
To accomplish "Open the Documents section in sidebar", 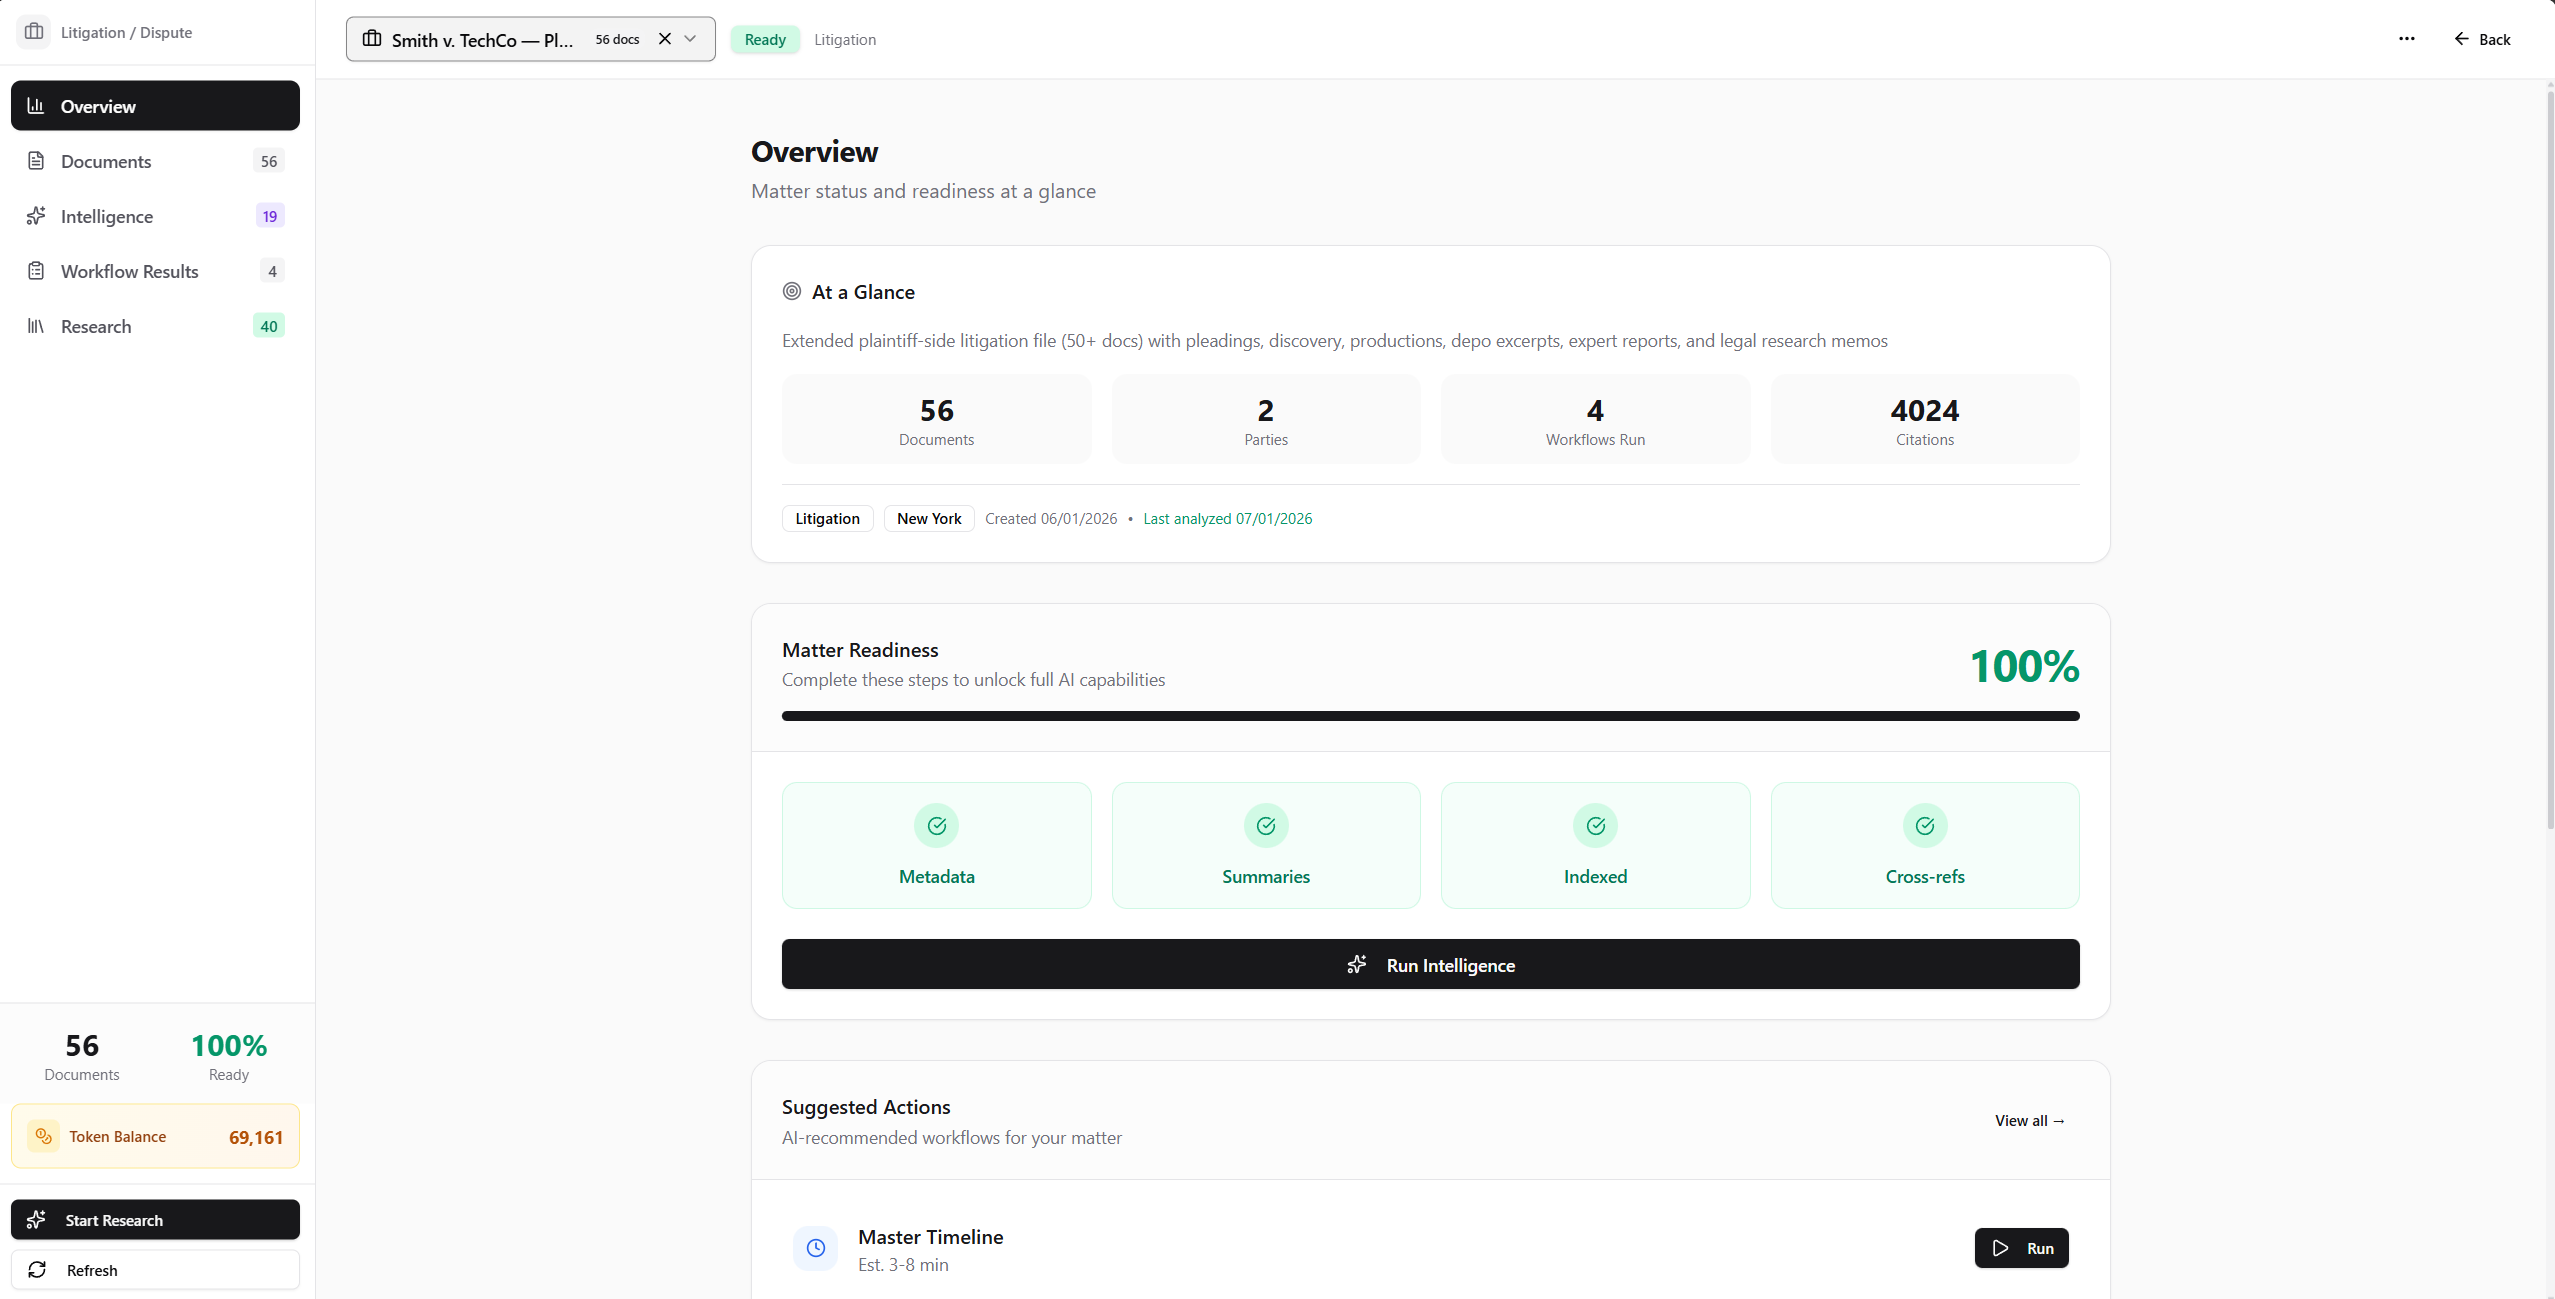I will click(105, 160).
